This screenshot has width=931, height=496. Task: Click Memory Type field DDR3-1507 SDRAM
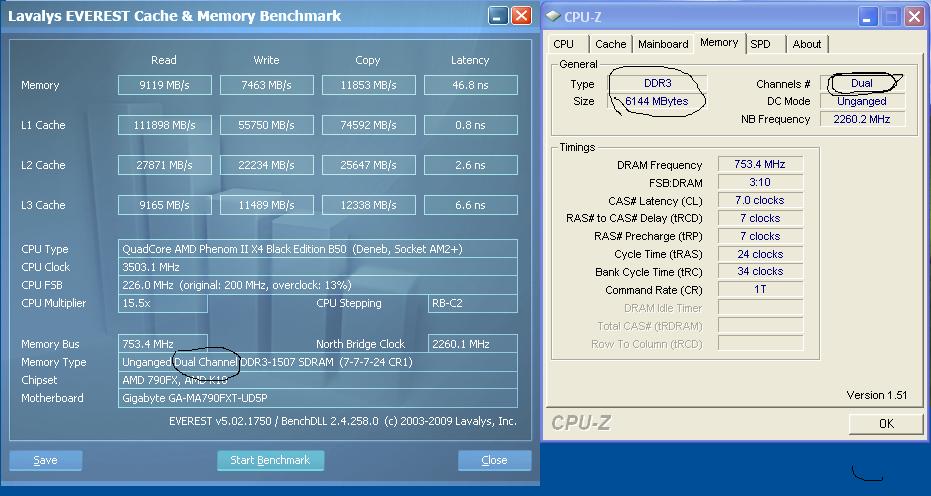tap(318, 362)
